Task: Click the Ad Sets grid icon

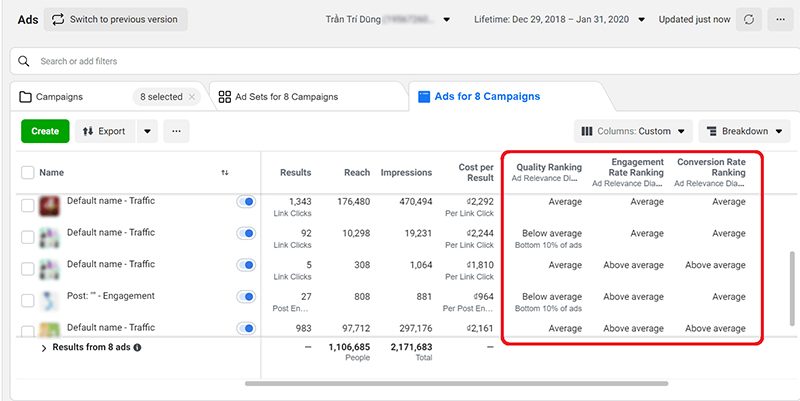Action: [224, 97]
